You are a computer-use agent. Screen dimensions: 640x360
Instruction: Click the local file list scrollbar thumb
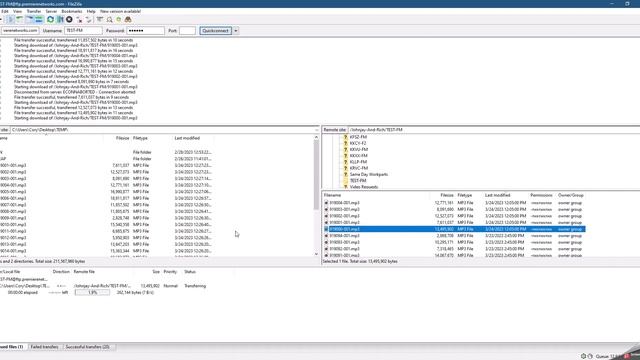pos(316,176)
